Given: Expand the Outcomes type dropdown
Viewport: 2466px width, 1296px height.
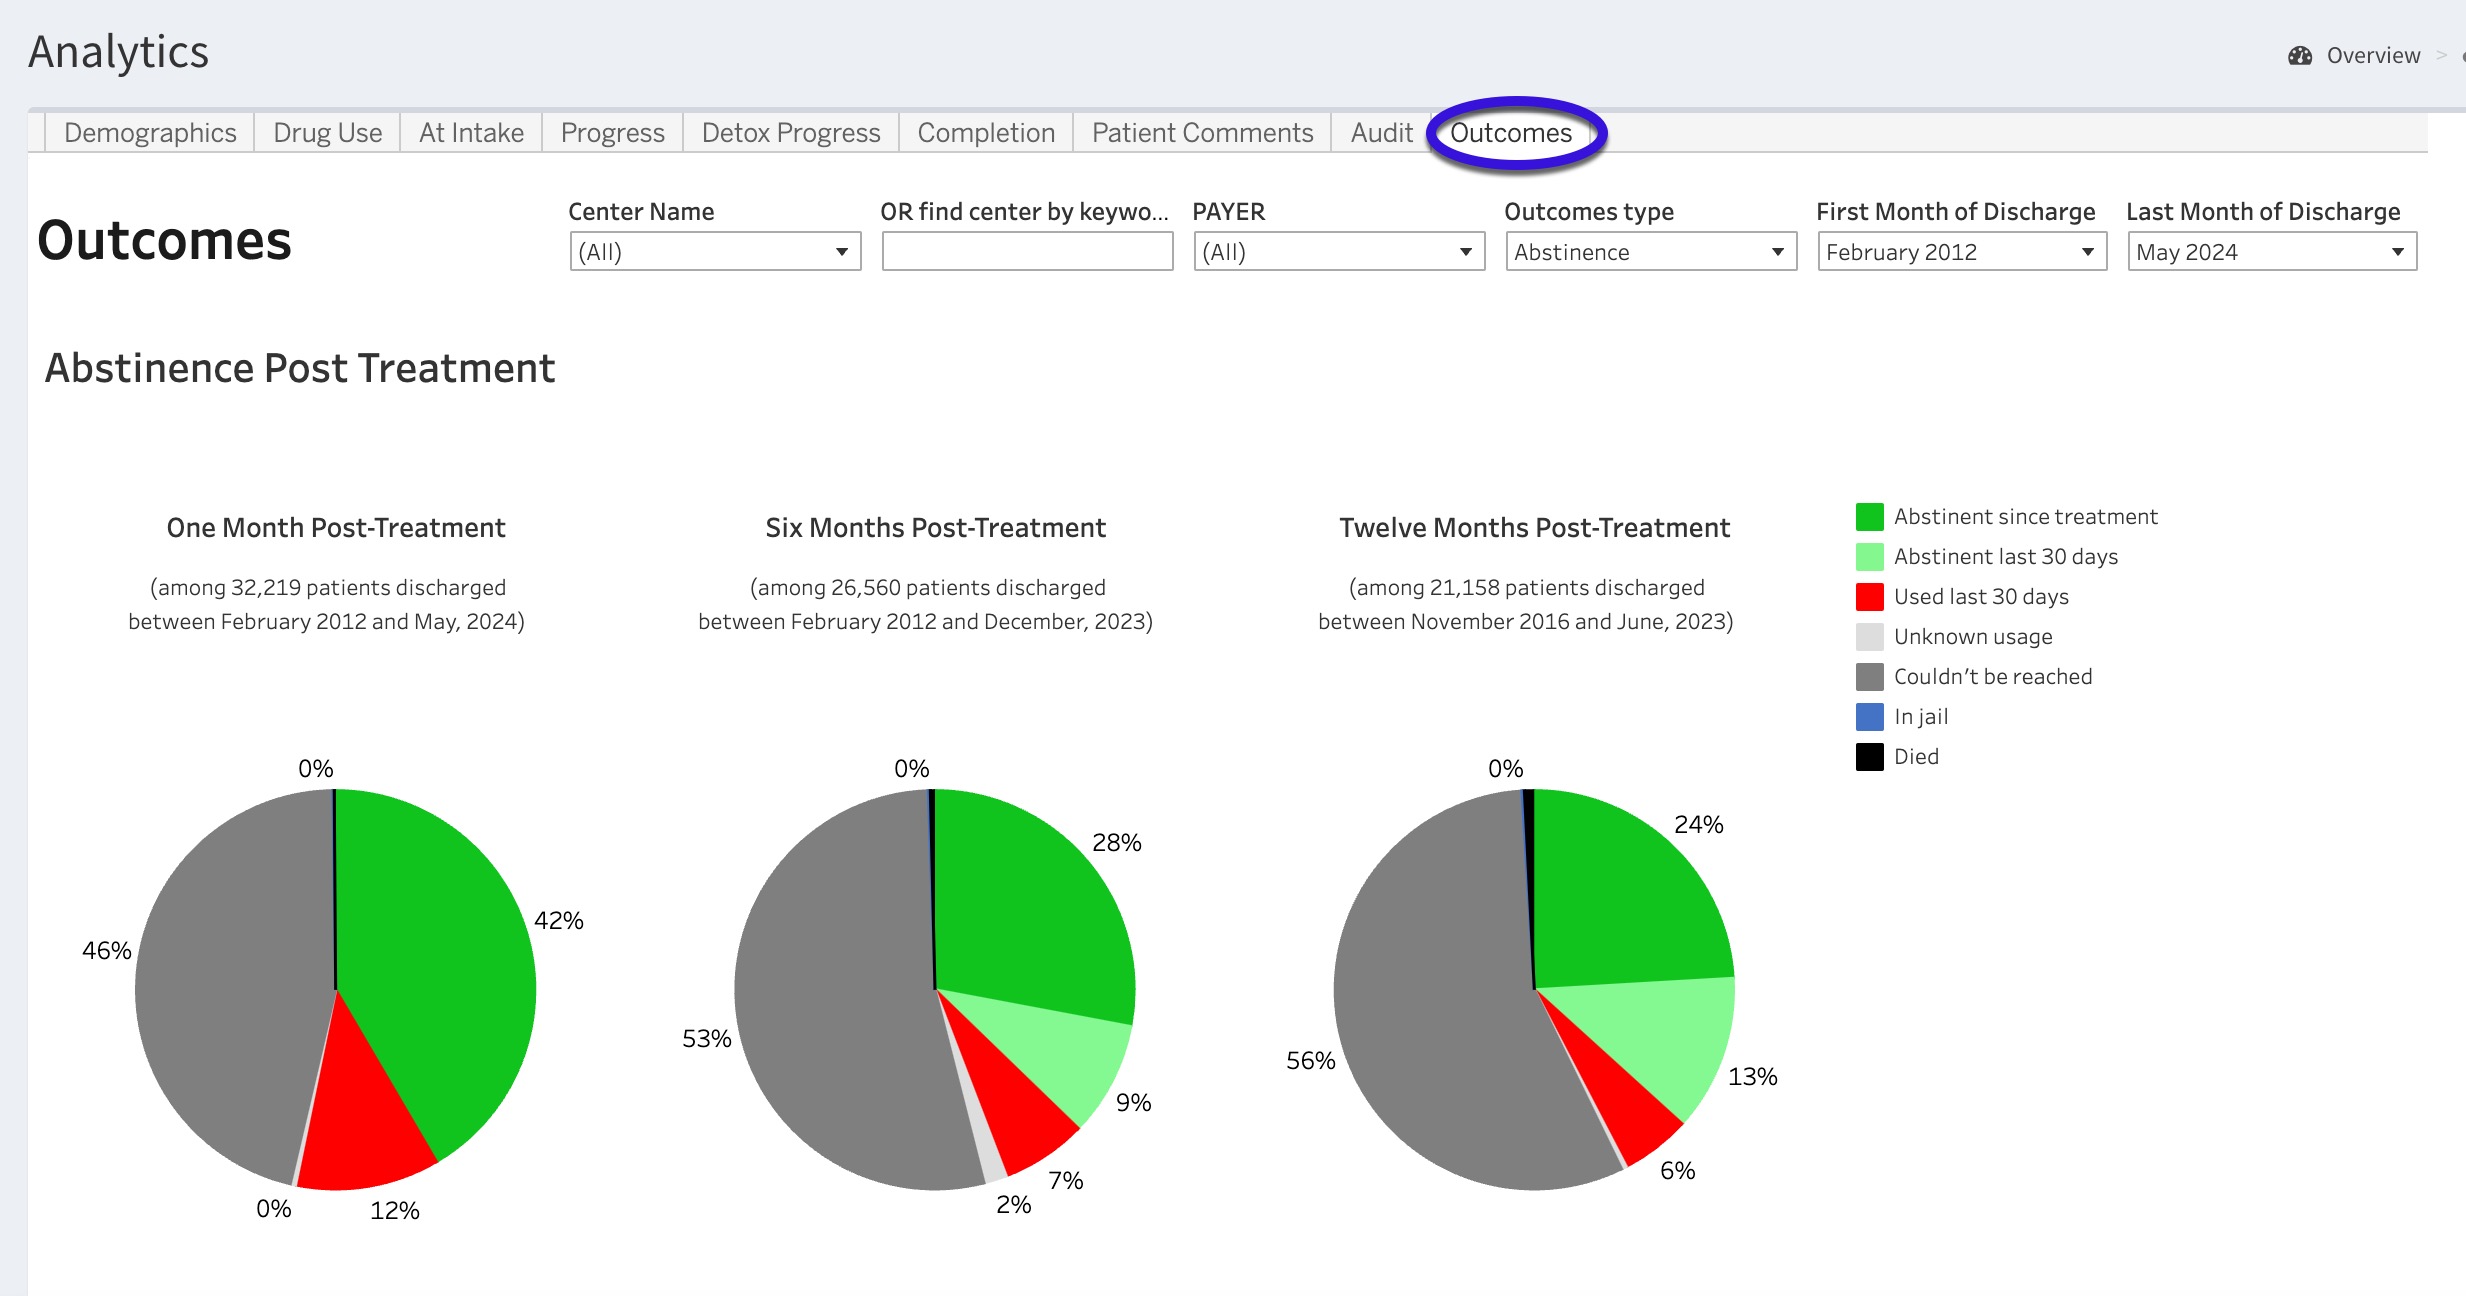Looking at the screenshot, I should (1650, 252).
